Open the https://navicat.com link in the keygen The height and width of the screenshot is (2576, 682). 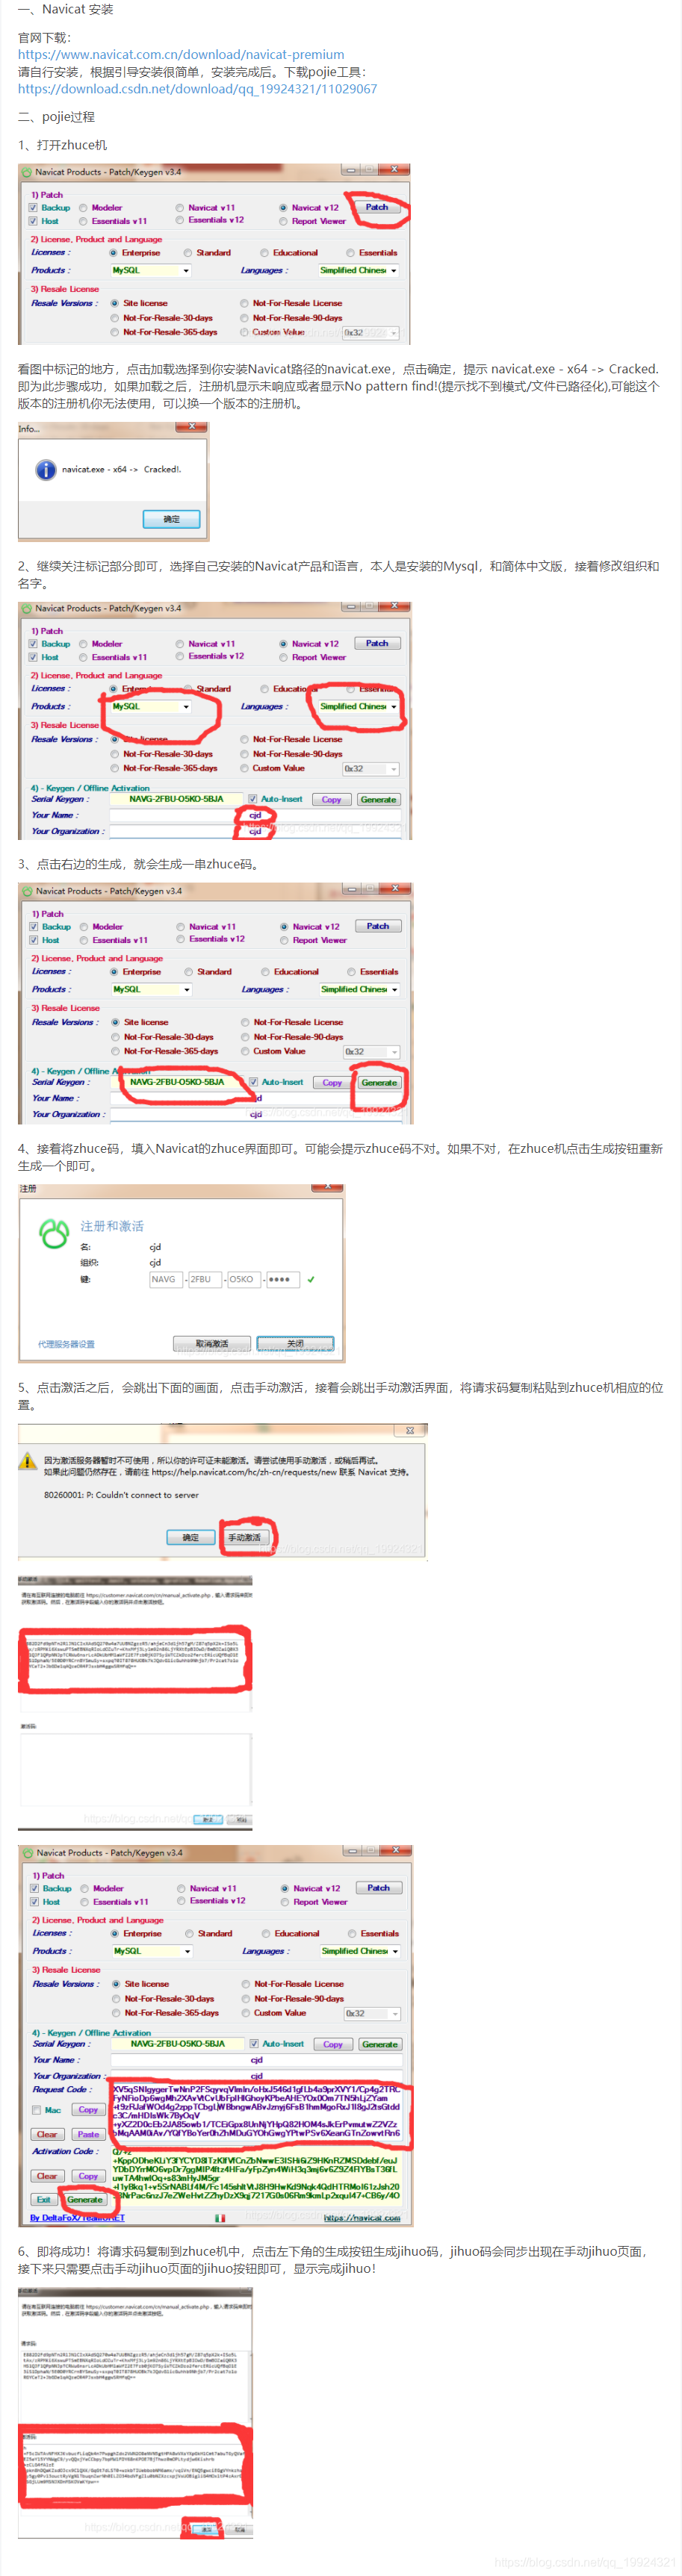pos(362,2217)
